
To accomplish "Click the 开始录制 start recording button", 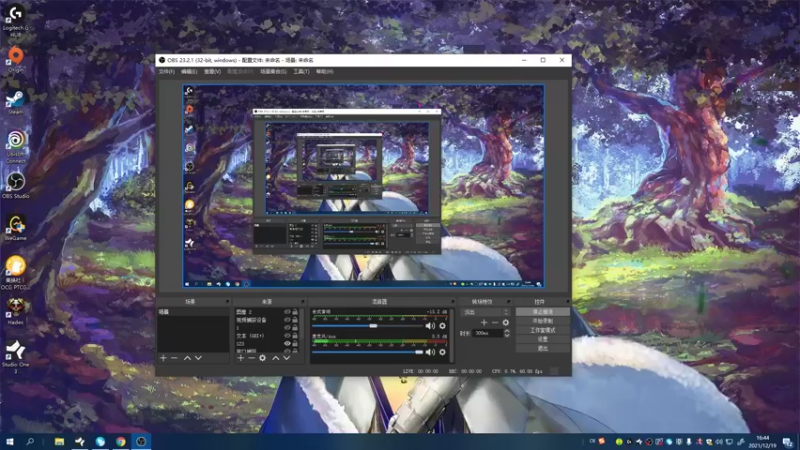I will pos(542,321).
